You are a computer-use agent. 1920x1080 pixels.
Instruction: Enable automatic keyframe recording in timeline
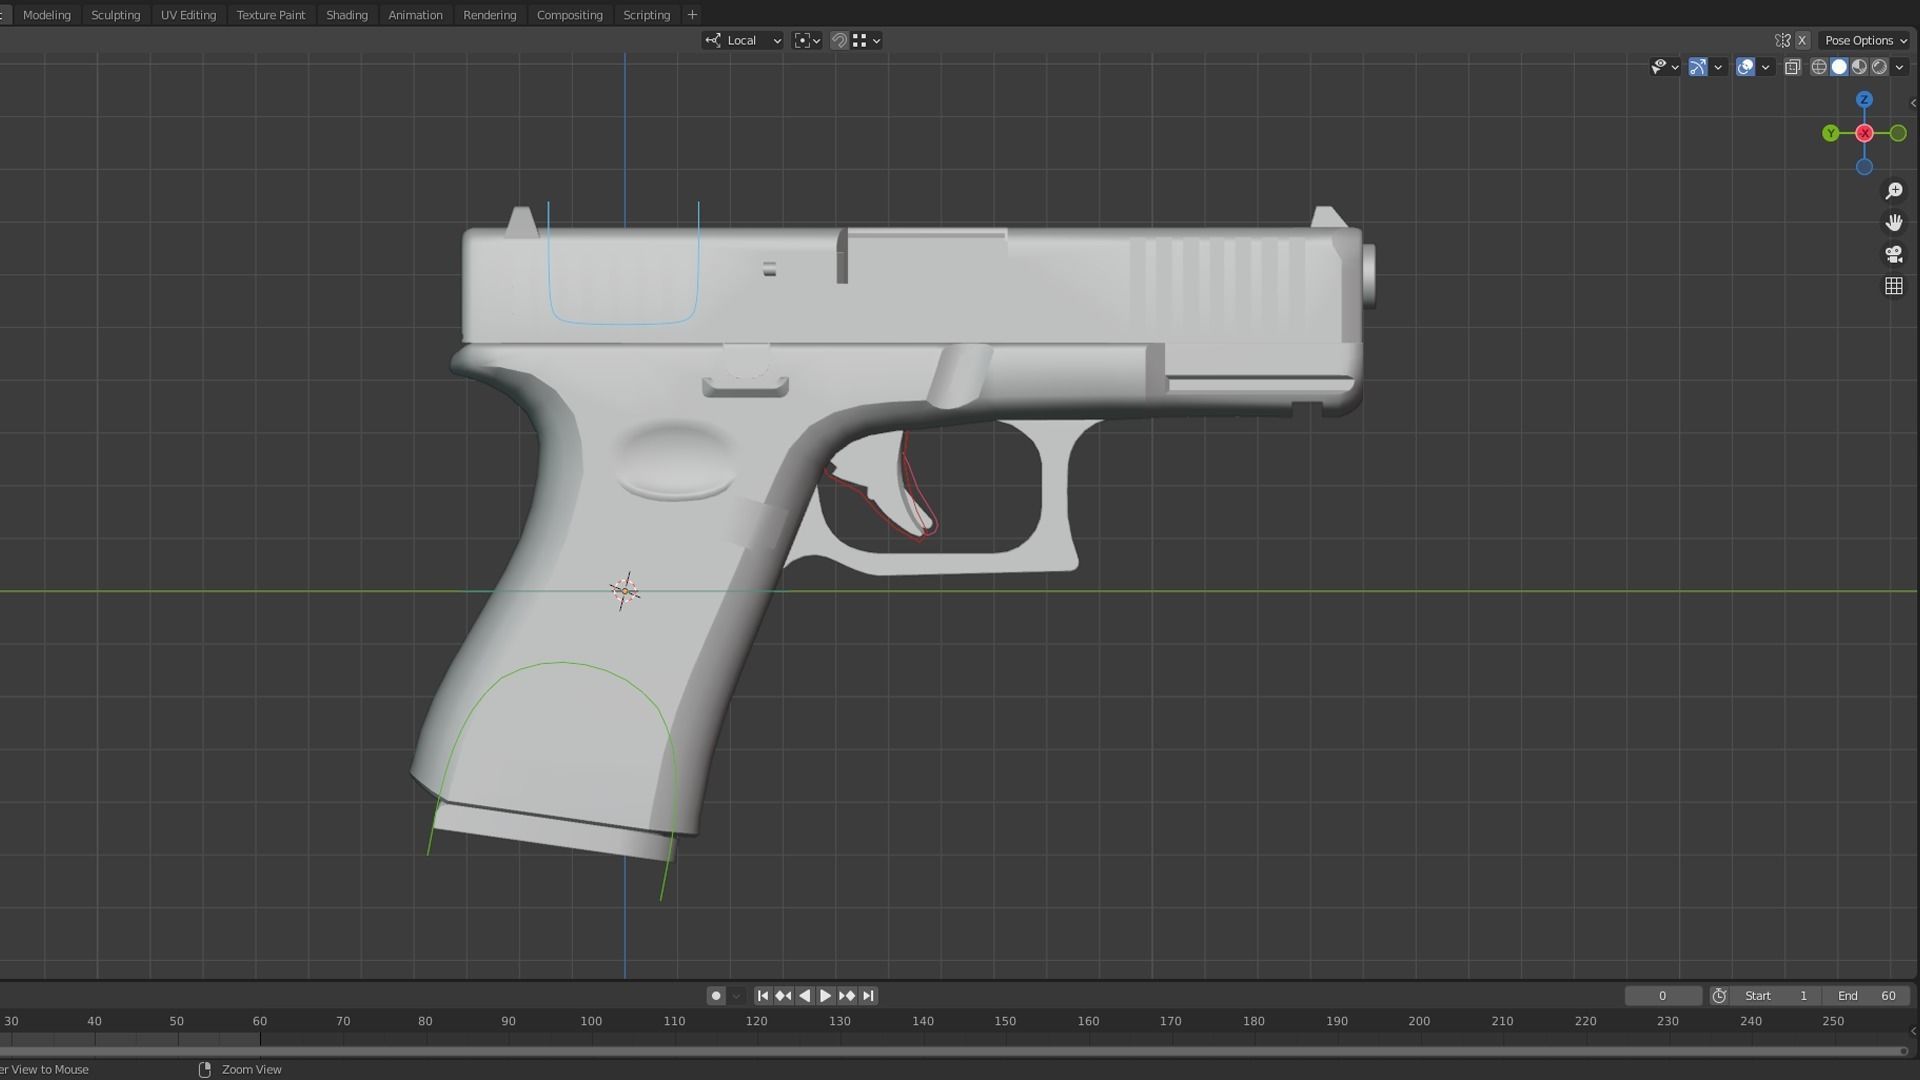click(716, 995)
